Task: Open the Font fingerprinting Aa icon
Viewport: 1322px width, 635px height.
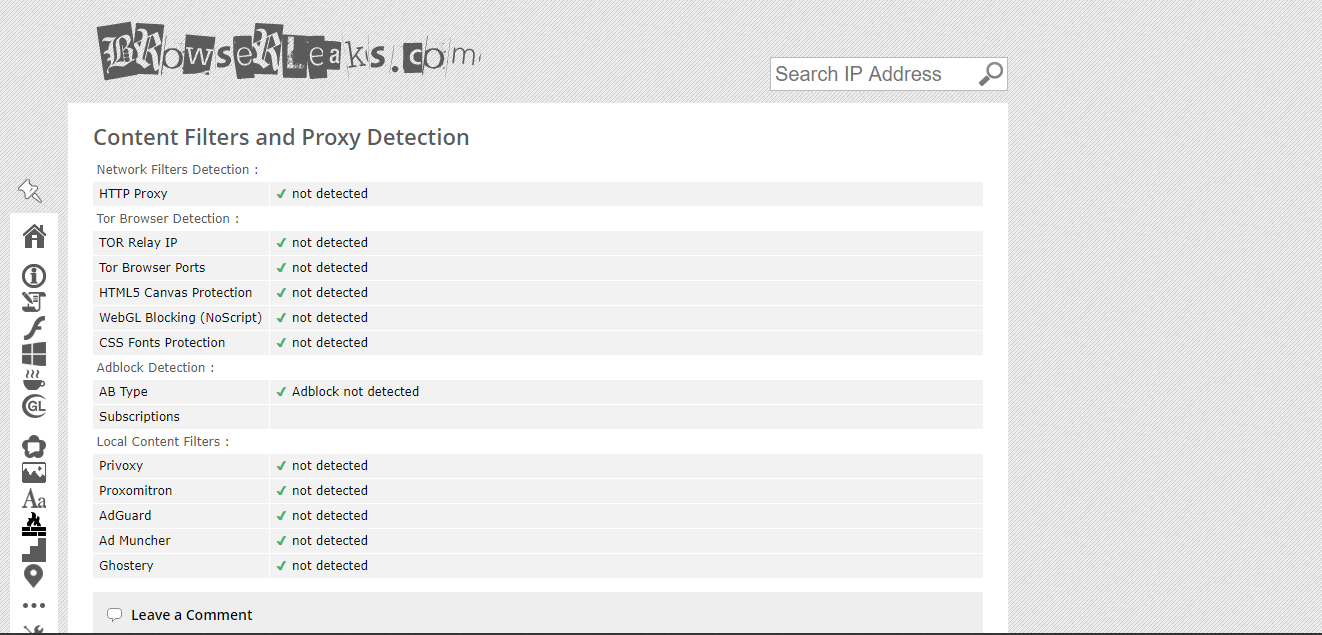Action: tap(34, 498)
